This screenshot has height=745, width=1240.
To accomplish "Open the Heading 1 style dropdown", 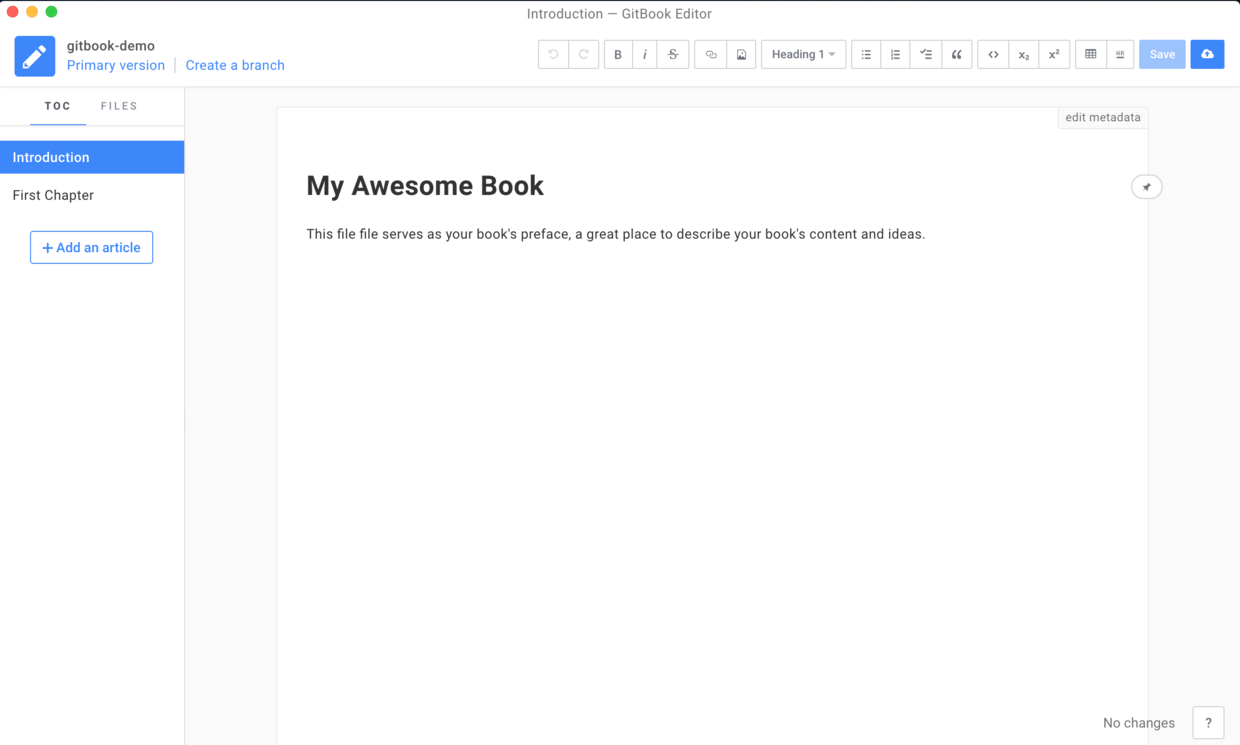I will pyautogui.click(x=803, y=54).
